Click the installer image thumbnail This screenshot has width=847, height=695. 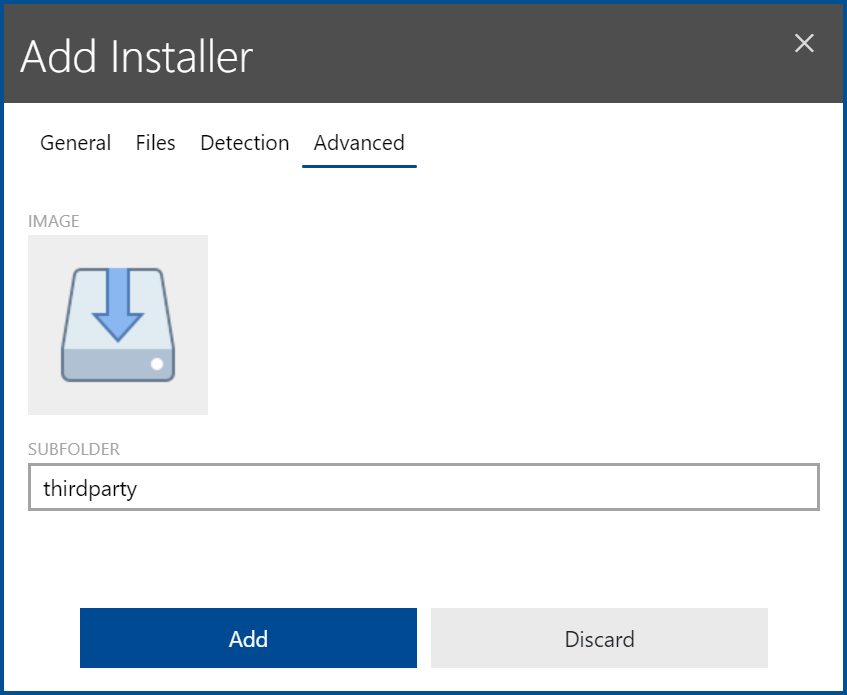[x=118, y=325]
